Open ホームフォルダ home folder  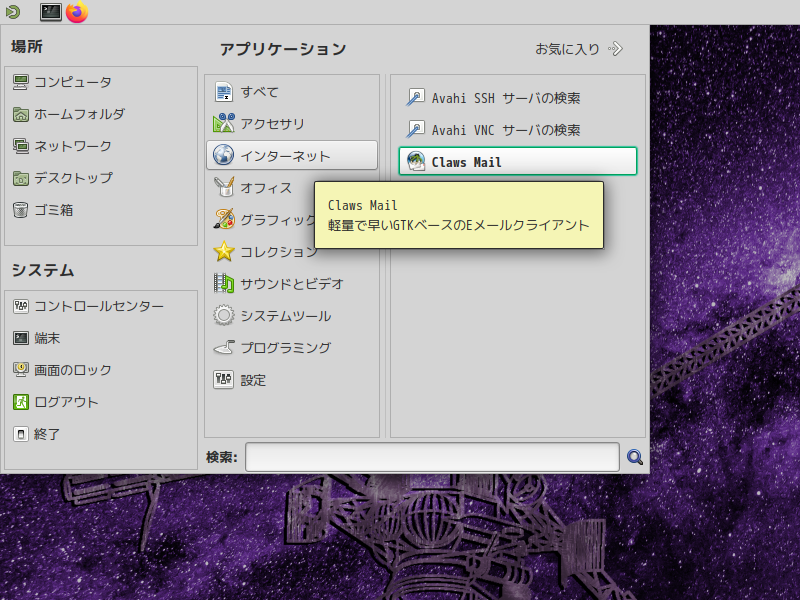tap(101, 114)
